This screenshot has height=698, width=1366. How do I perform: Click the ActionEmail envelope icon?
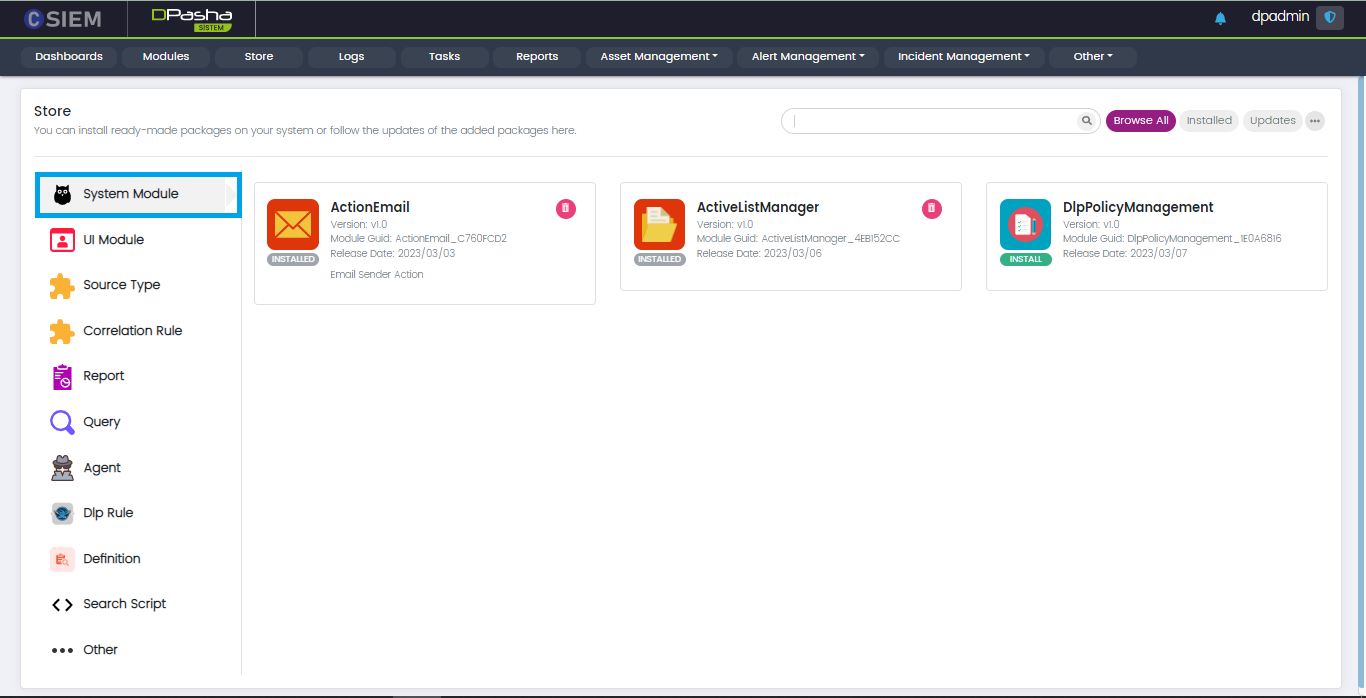293,225
